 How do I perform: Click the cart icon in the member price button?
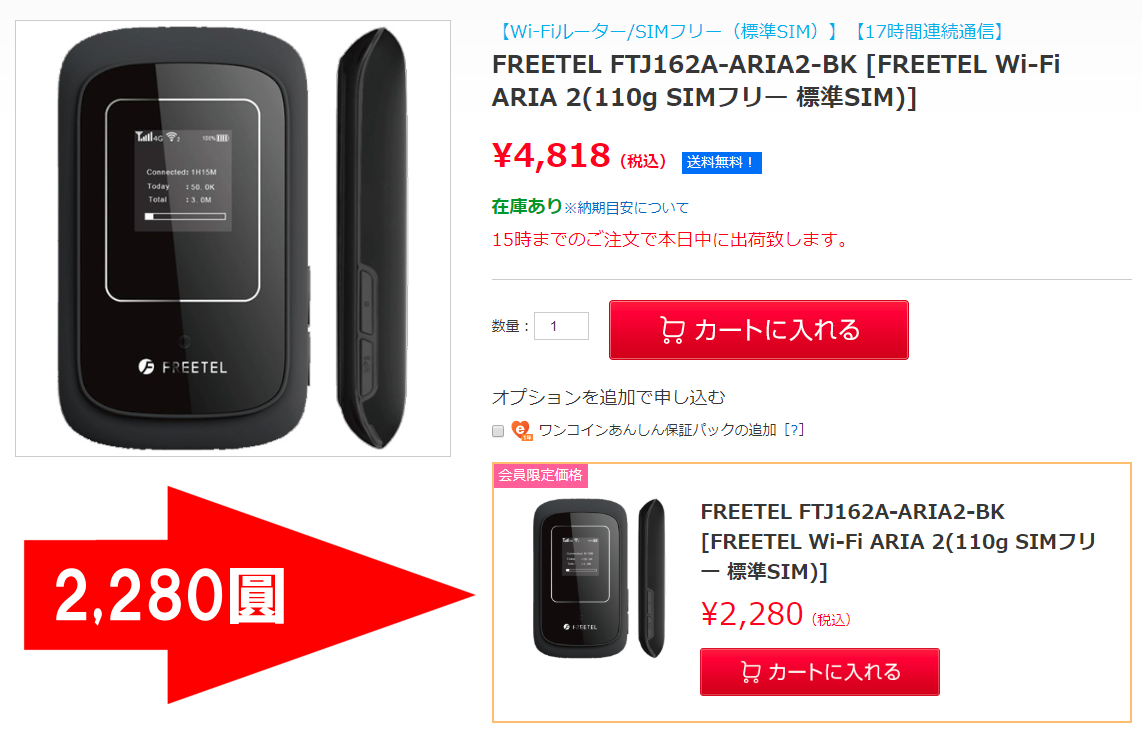coord(750,671)
